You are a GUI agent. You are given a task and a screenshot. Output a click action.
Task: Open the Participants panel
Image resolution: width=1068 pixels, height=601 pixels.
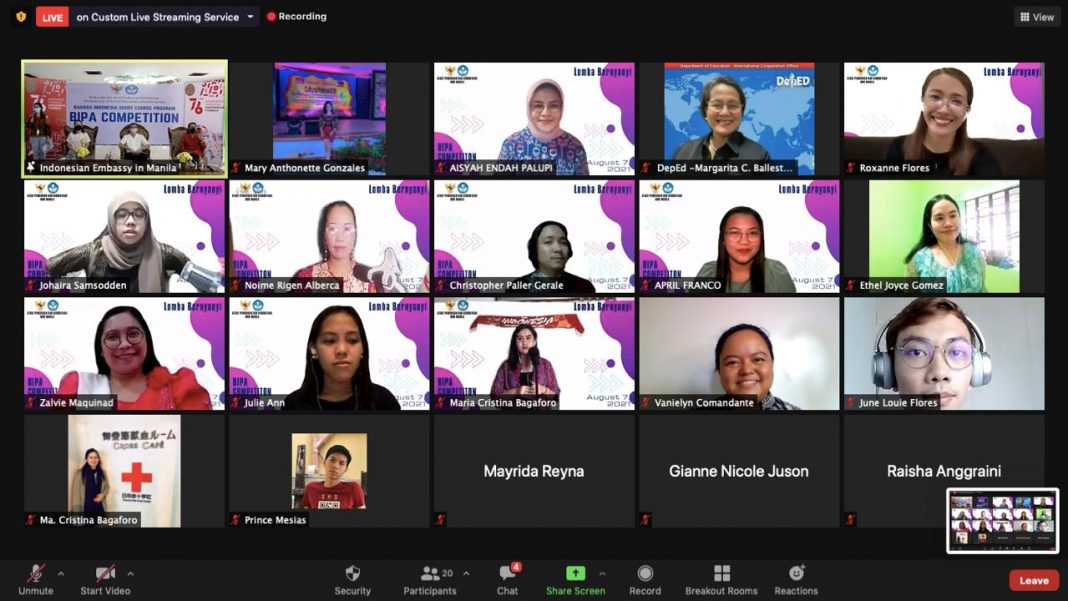(431, 574)
